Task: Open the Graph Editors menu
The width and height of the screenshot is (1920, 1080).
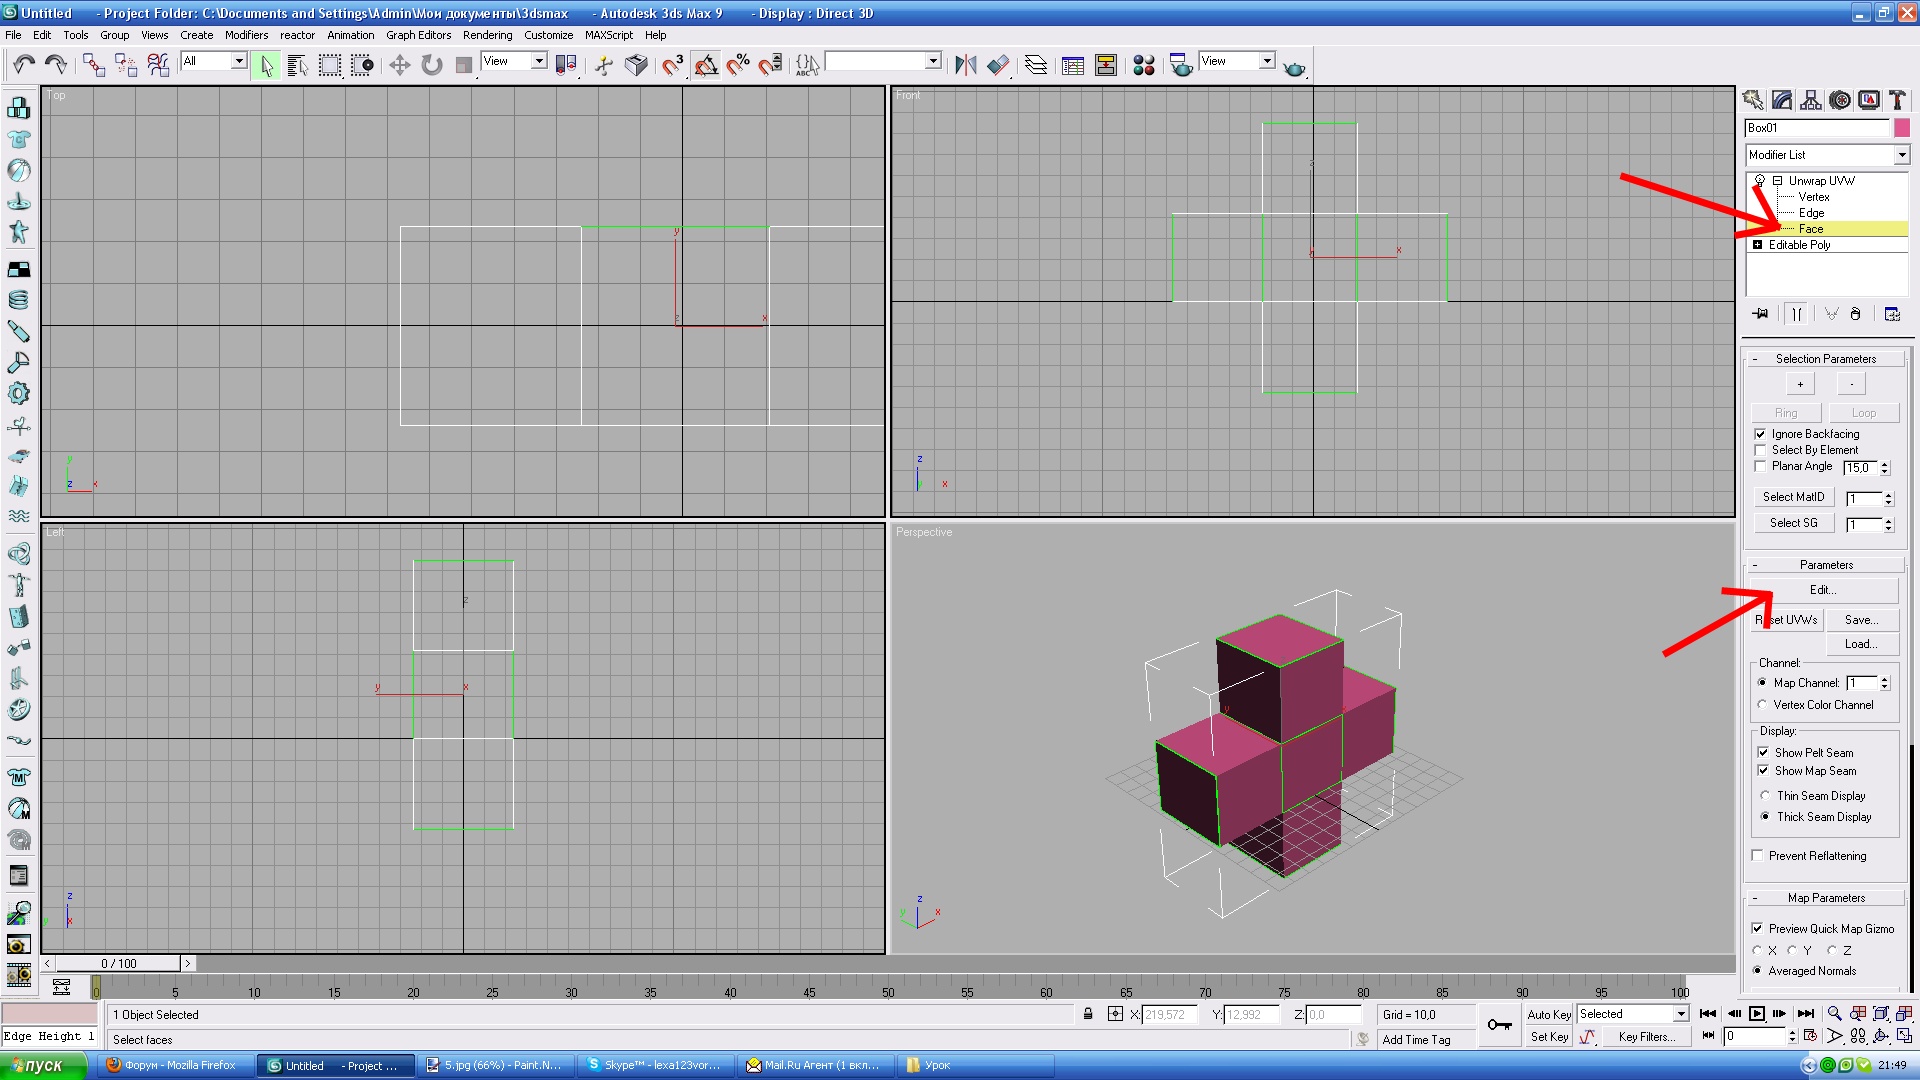Action: tap(418, 35)
